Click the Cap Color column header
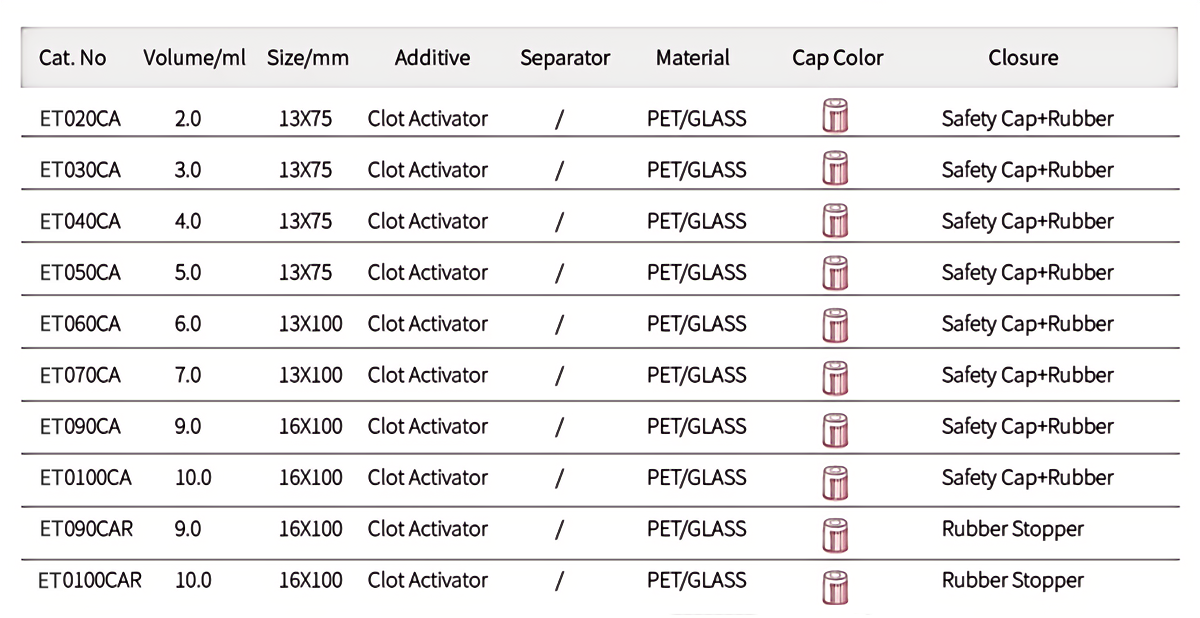Viewport: 1200px width, 618px height. tap(838, 58)
